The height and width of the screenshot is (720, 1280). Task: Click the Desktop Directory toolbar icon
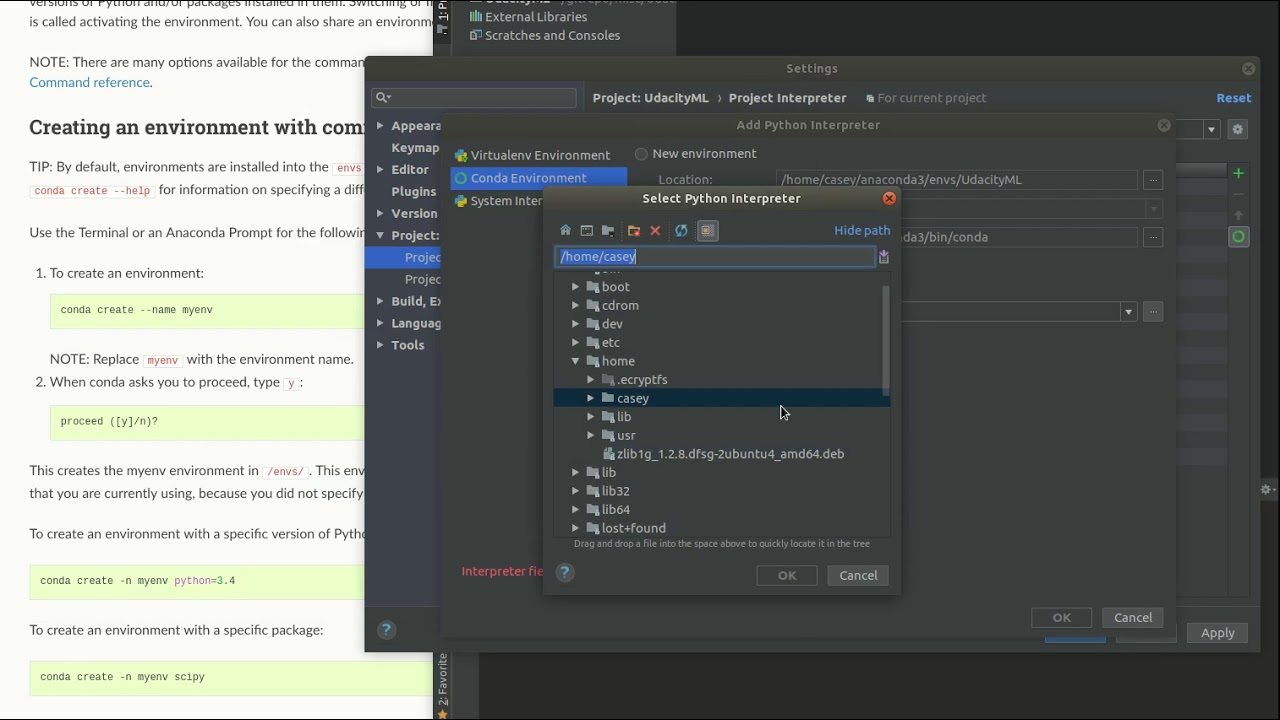pyautogui.click(x=587, y=231)
